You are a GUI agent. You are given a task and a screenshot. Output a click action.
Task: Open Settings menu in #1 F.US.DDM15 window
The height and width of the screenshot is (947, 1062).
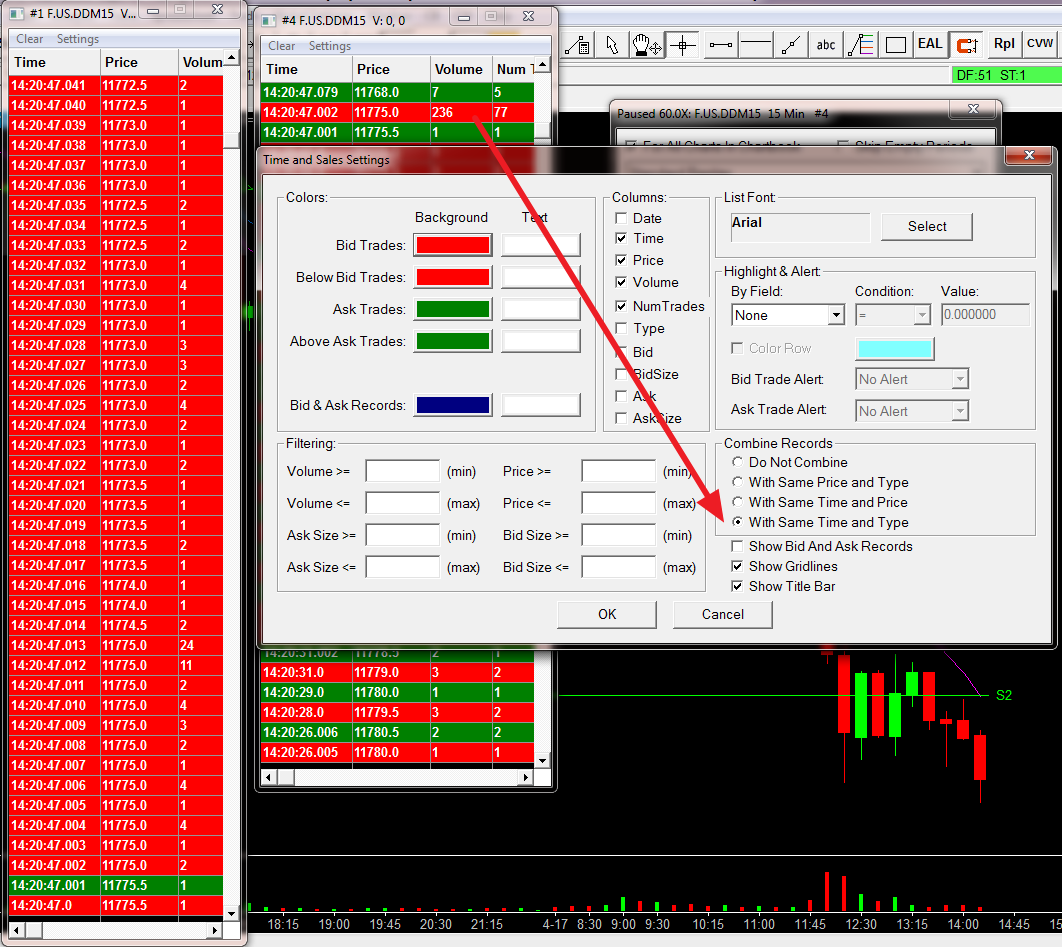77,39
